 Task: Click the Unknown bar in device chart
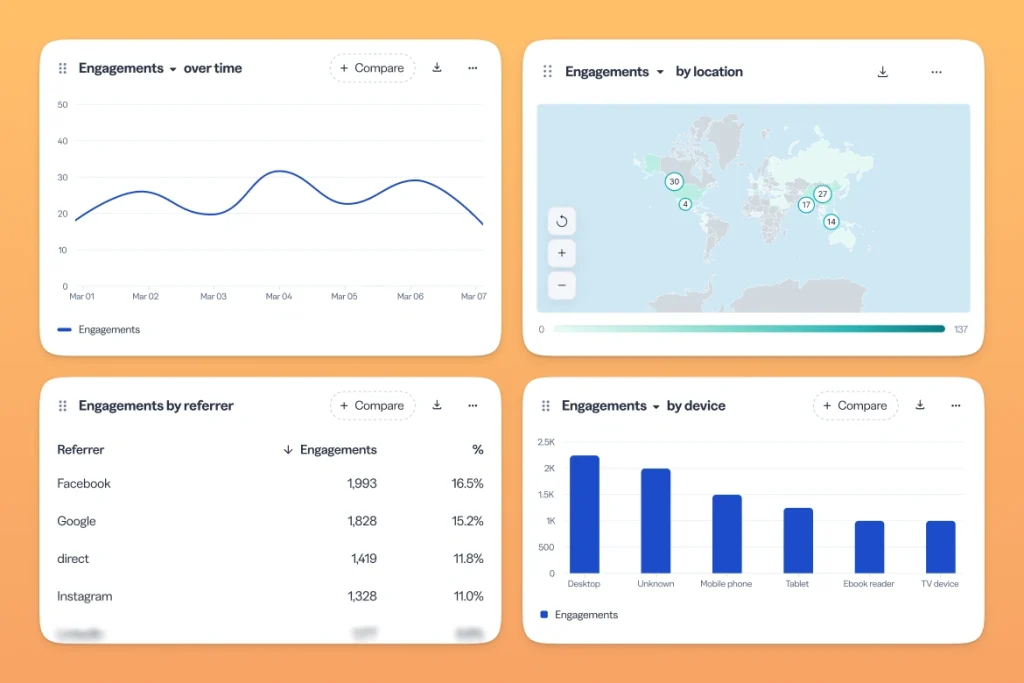pyautogui.click(x=656, y=521)
